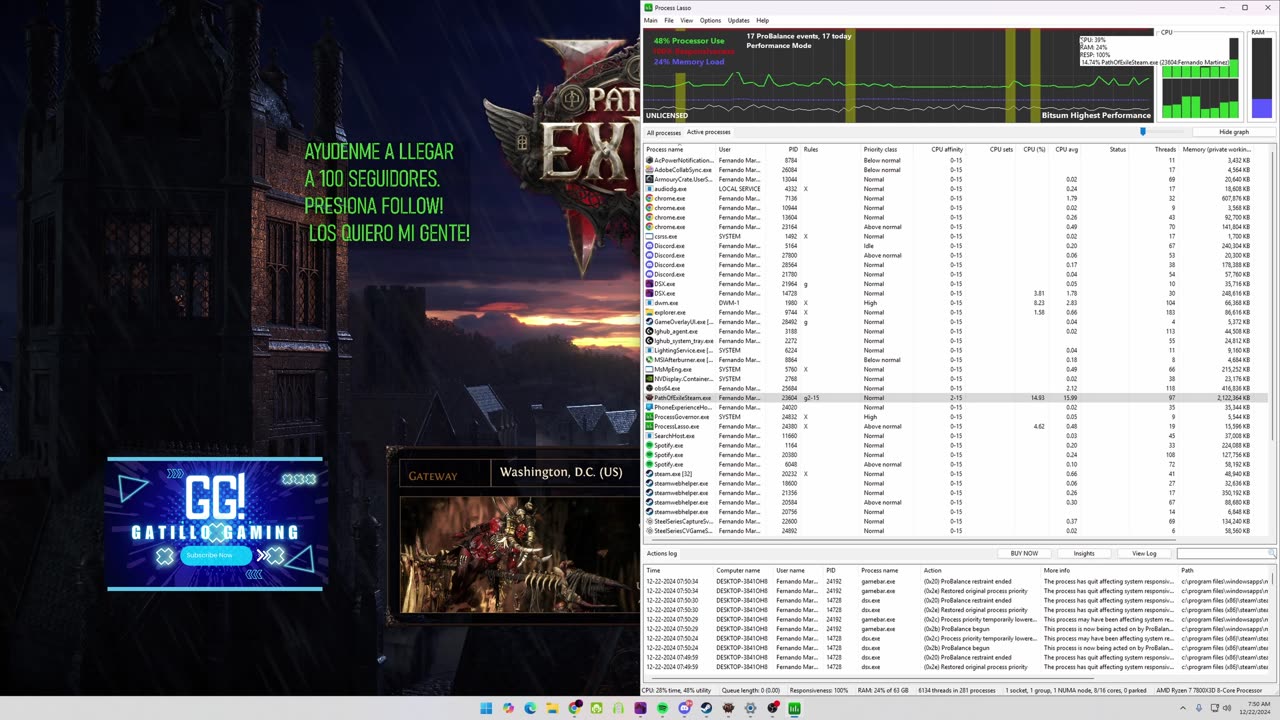This screenshot has height=720, width=1280.
Task: Select the SteelSeriesCaptureSv process row
Action: 955,521
